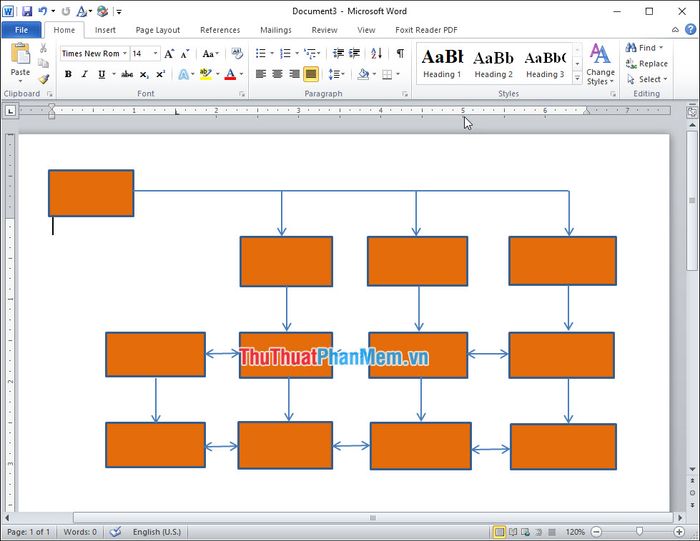Click the Grow Font icon
The width and height of the screenshot is (700, 541).
click(169, 53)
